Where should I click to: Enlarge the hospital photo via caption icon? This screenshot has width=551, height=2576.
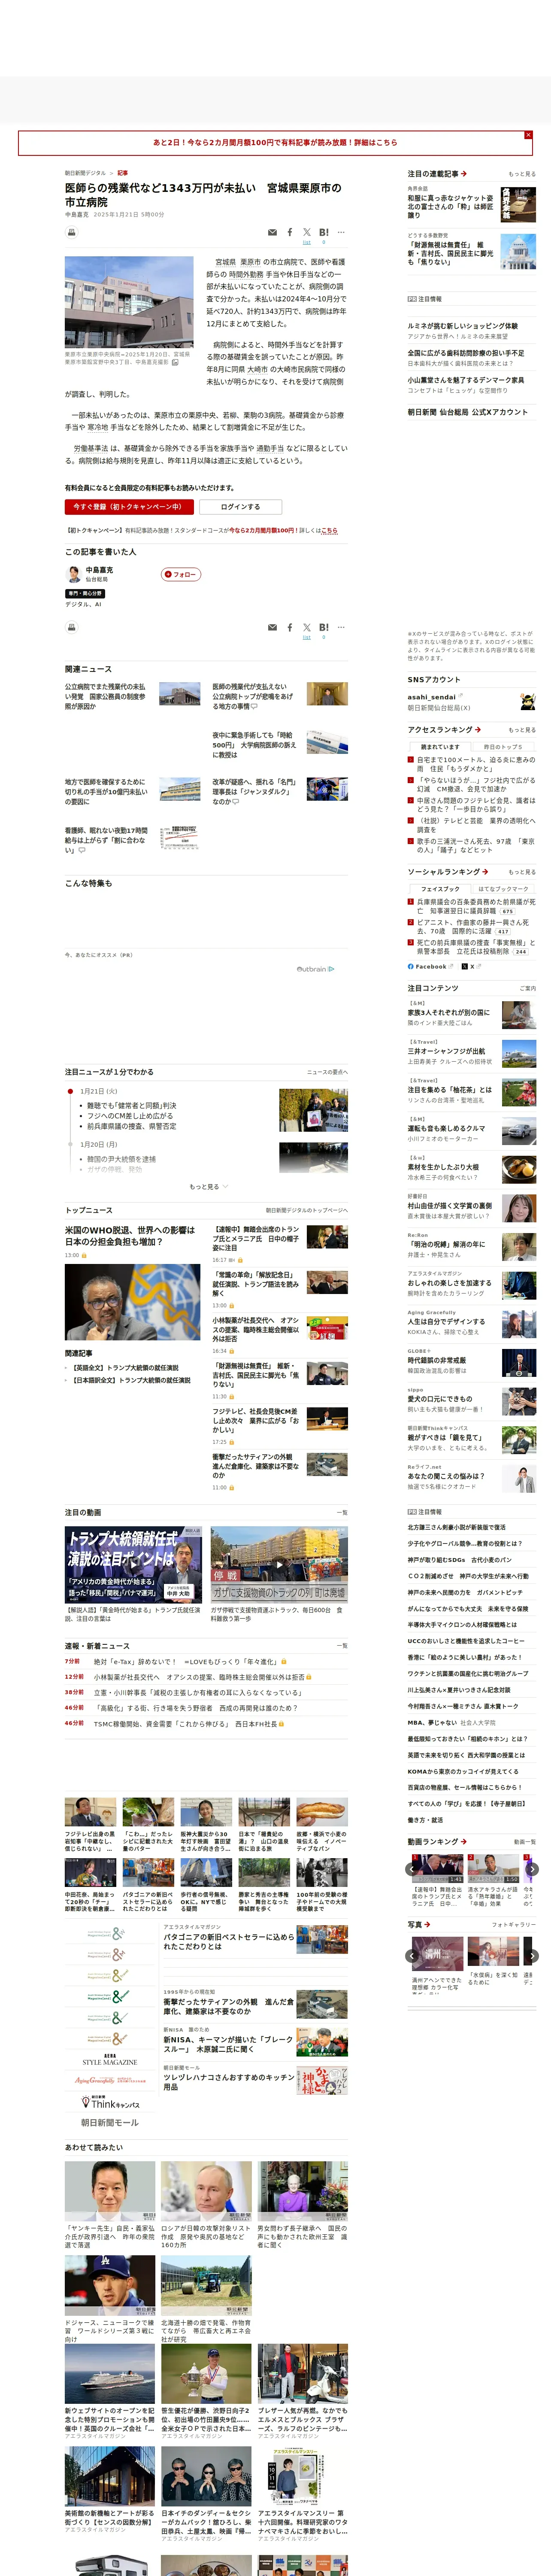175,363
